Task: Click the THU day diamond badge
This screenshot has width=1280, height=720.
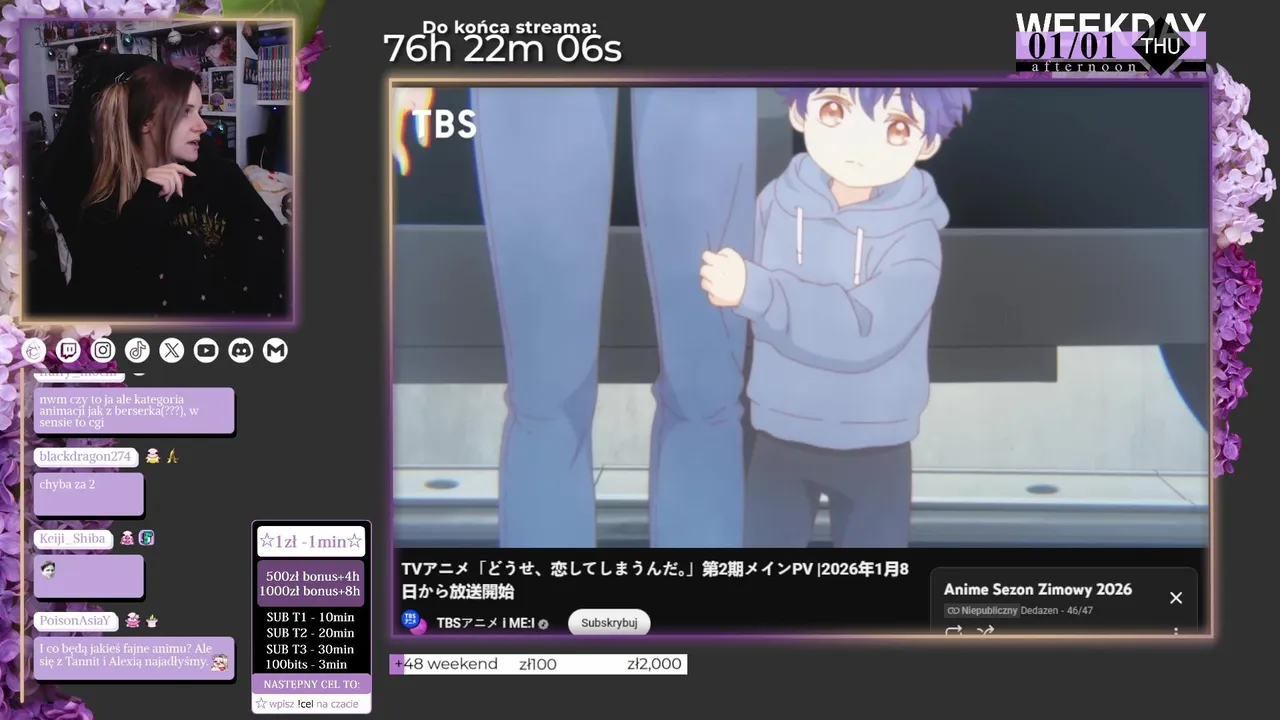Action: coord(1161,46)
